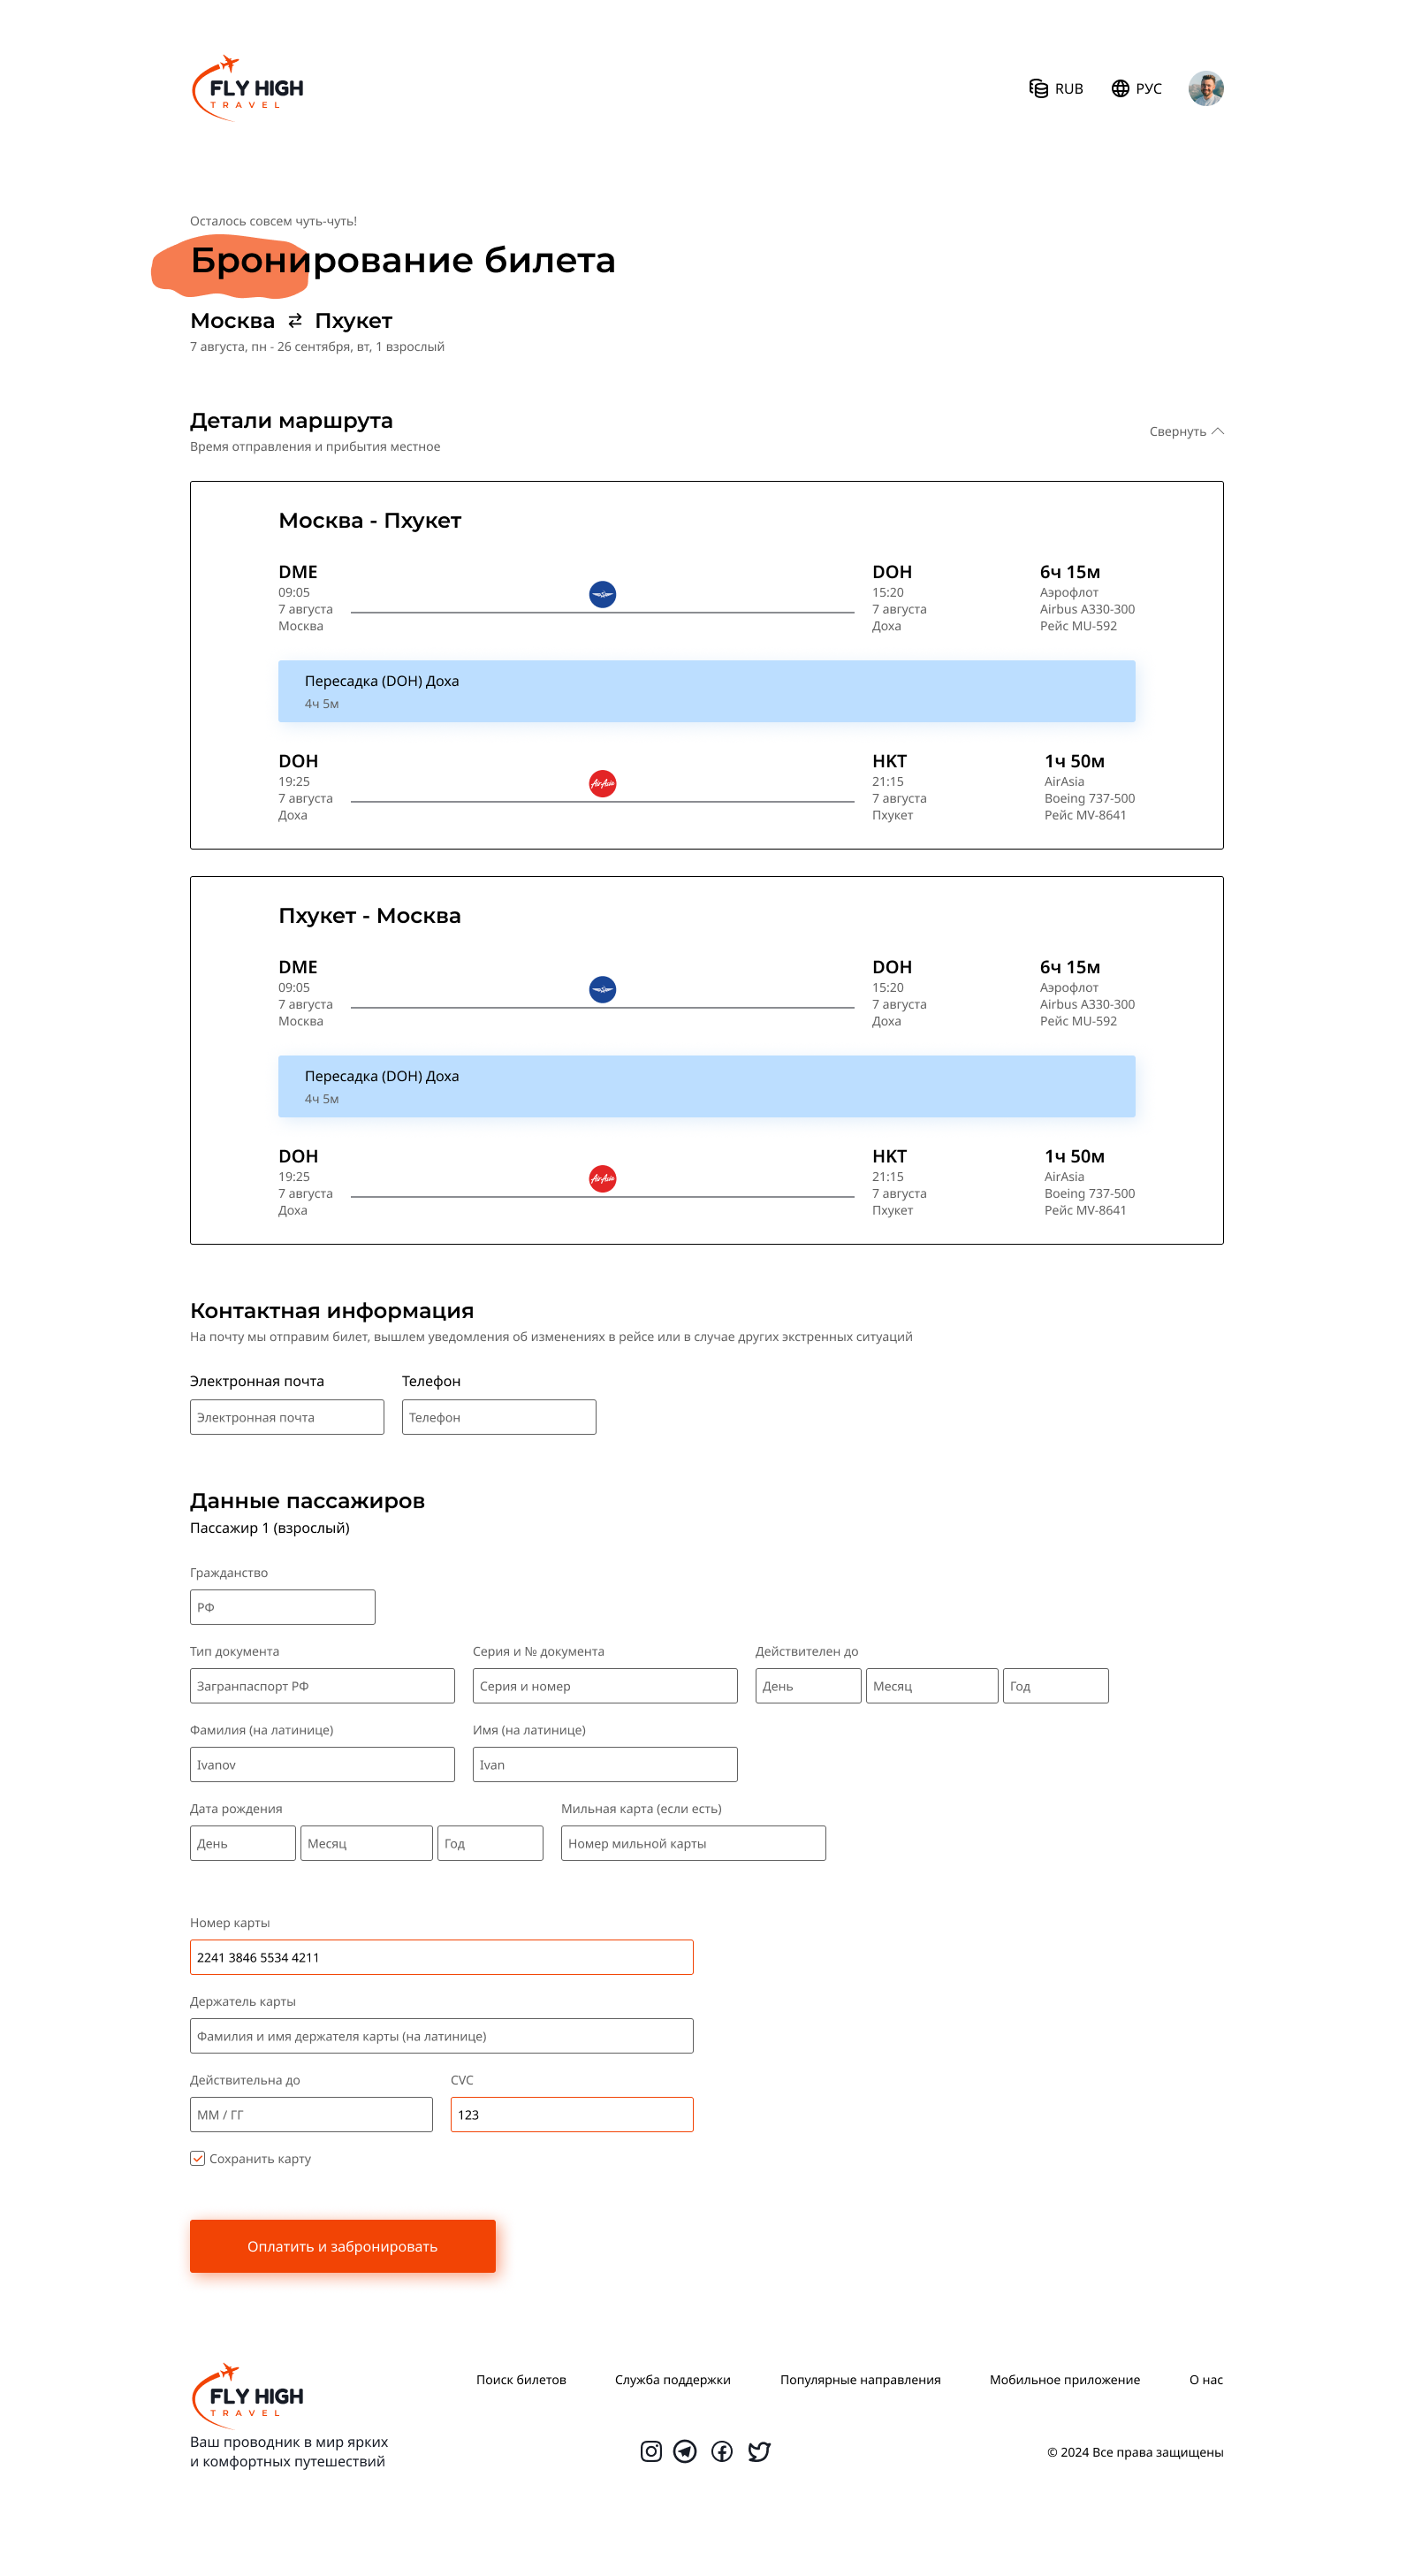Click the Пересадка (DOH) Доха banner in Пхукет - Москва card
The width and height of the screenshot is (1414, 2576).
coord(706,1086)
